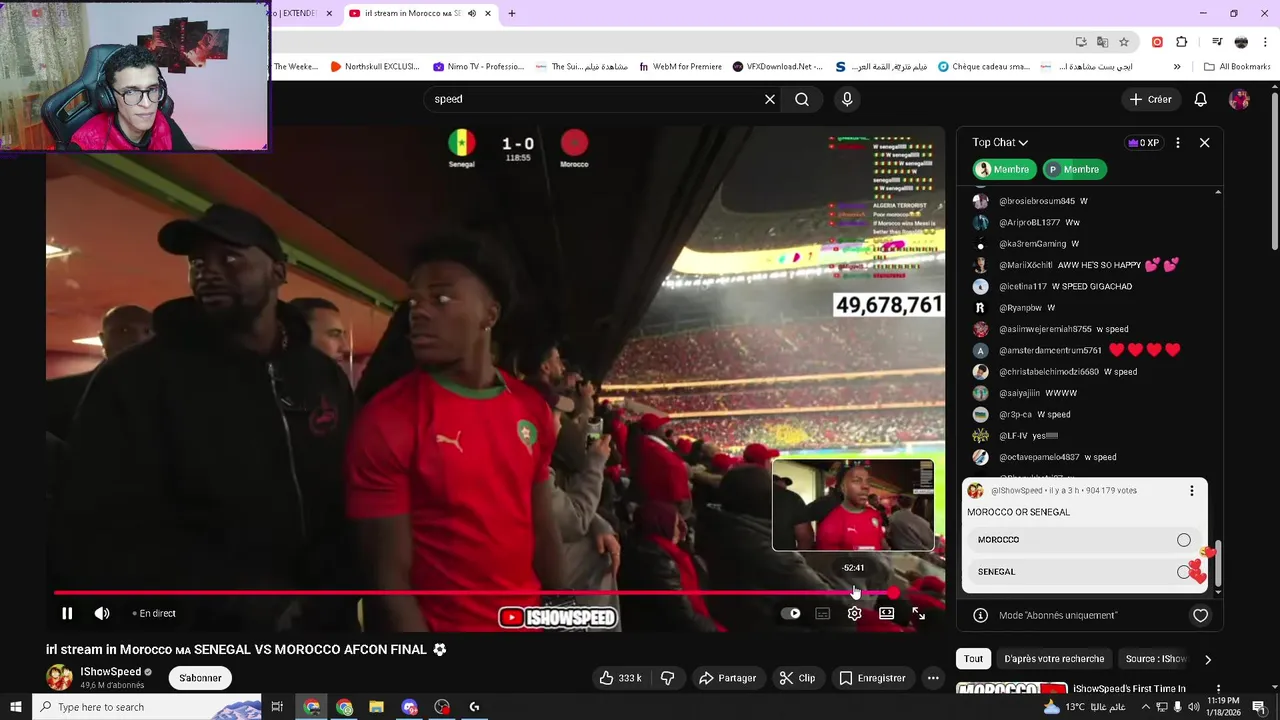Open poll options three-dot menu

tap(1191, 491)
